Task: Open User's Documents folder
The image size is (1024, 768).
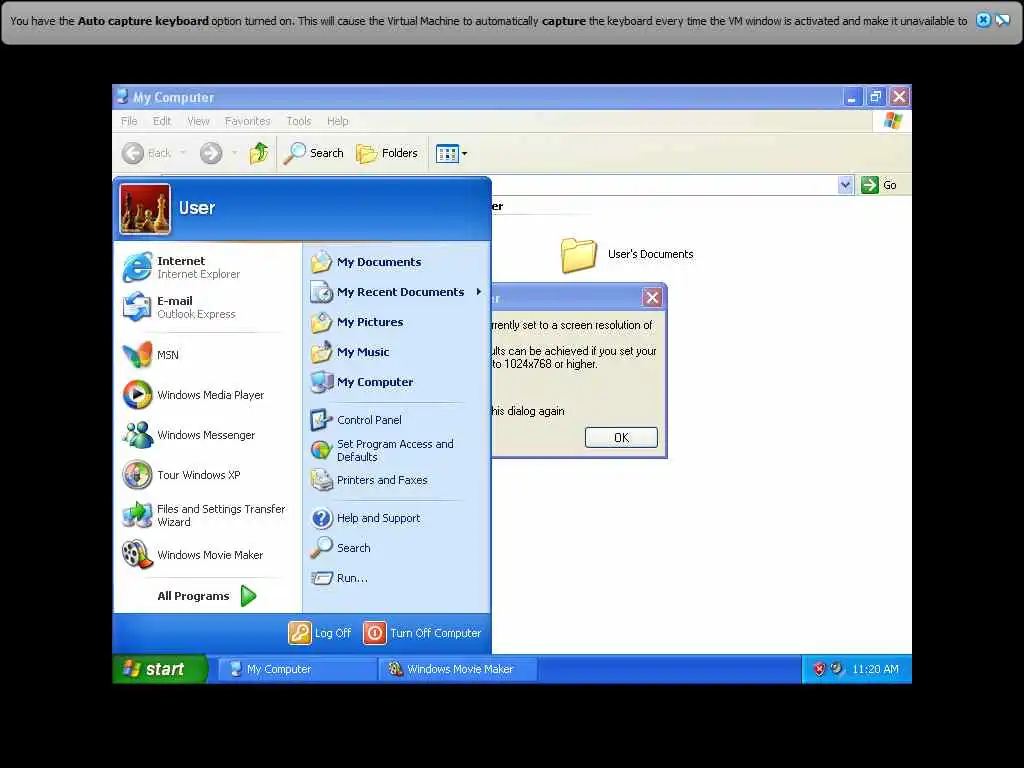Action: tap(627, 254)
